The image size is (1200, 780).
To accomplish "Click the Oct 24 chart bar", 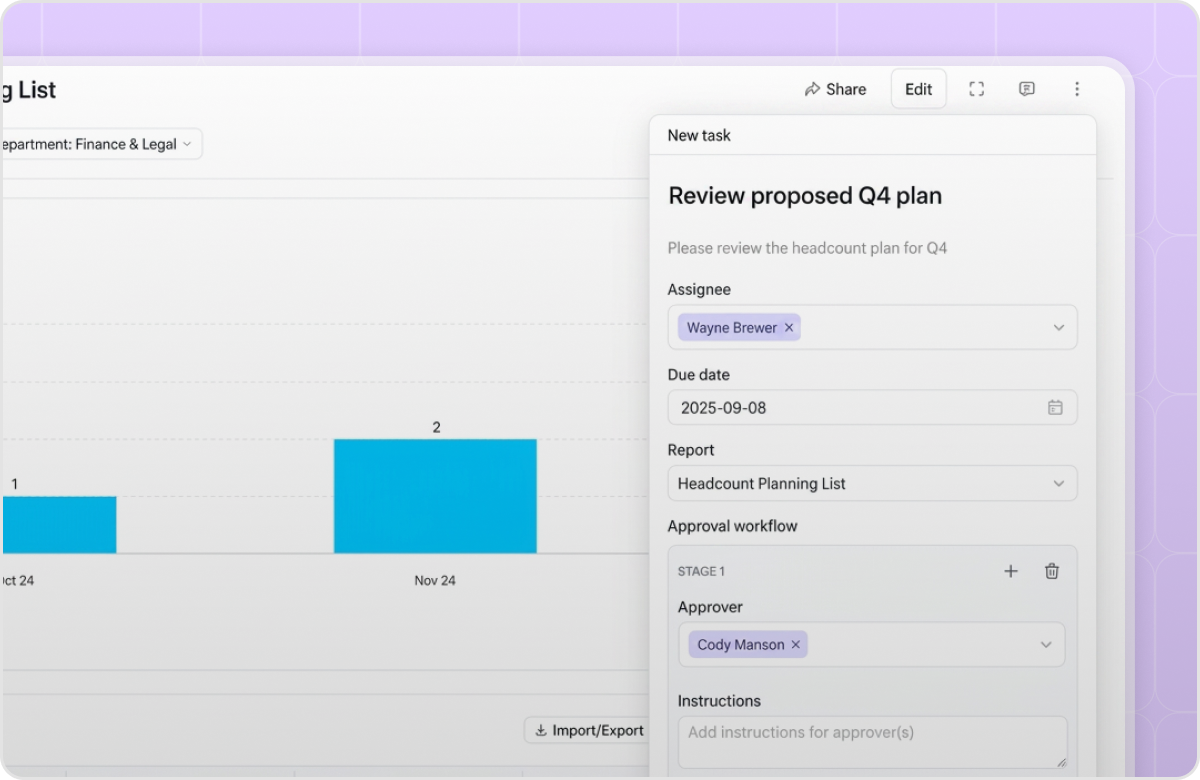I will pos(59,525).
